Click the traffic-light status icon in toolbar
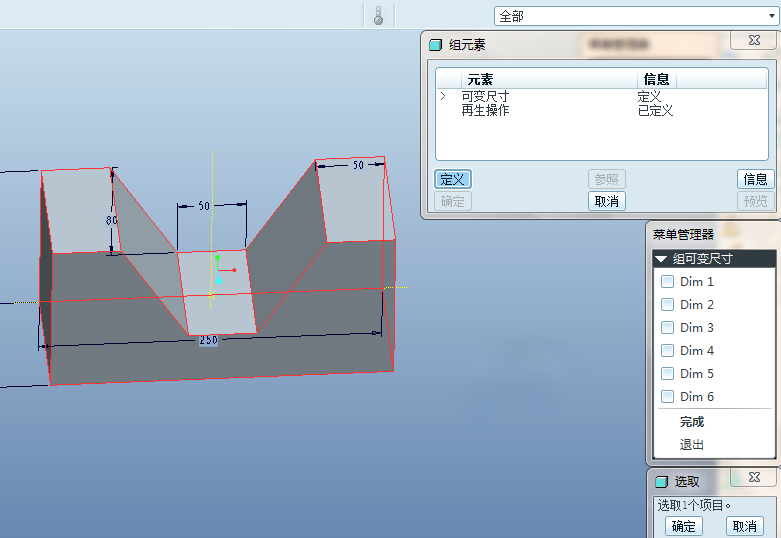781x538 pixels. pos(378,16)
